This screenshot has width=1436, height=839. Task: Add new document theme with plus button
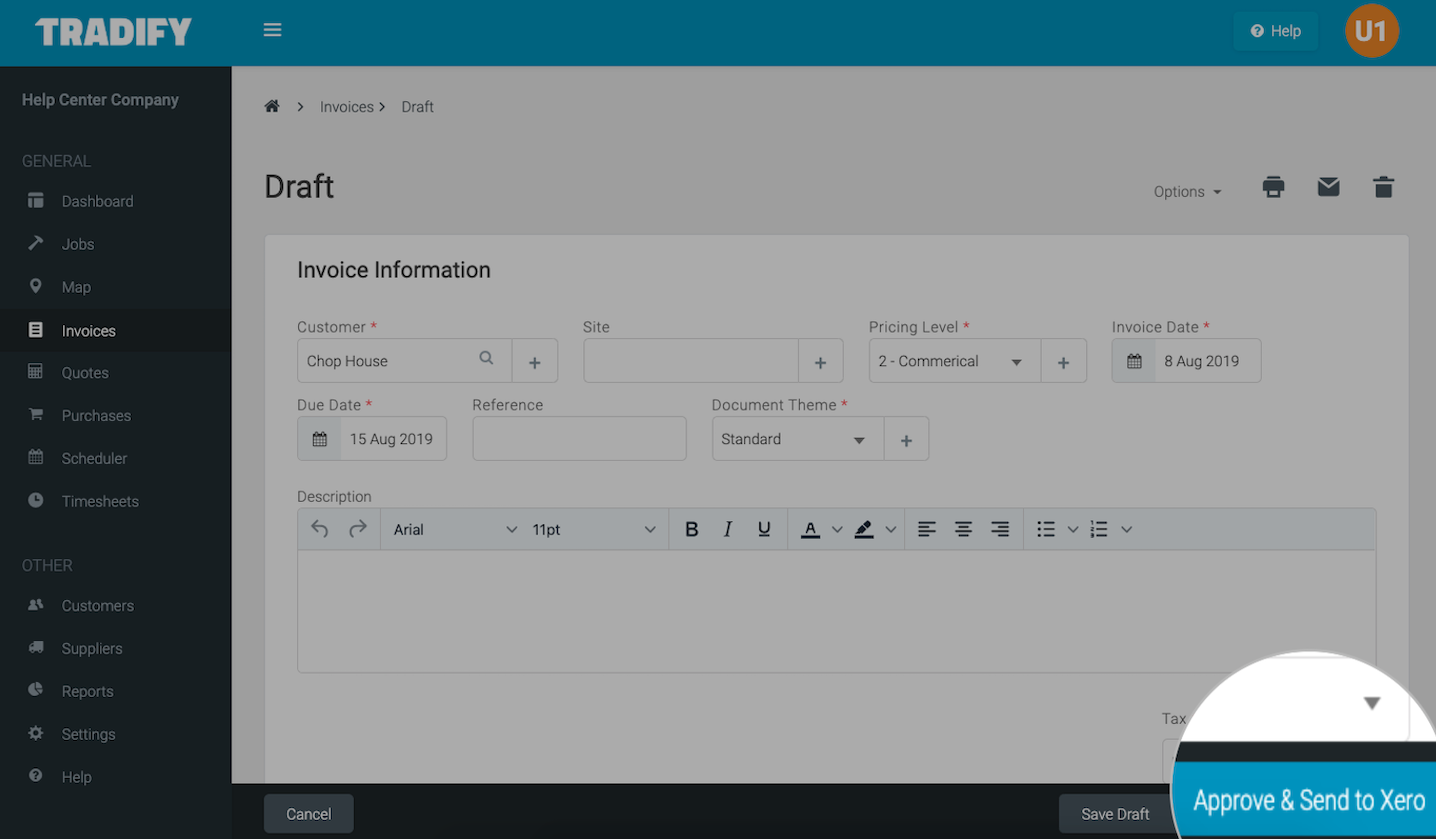906,439
